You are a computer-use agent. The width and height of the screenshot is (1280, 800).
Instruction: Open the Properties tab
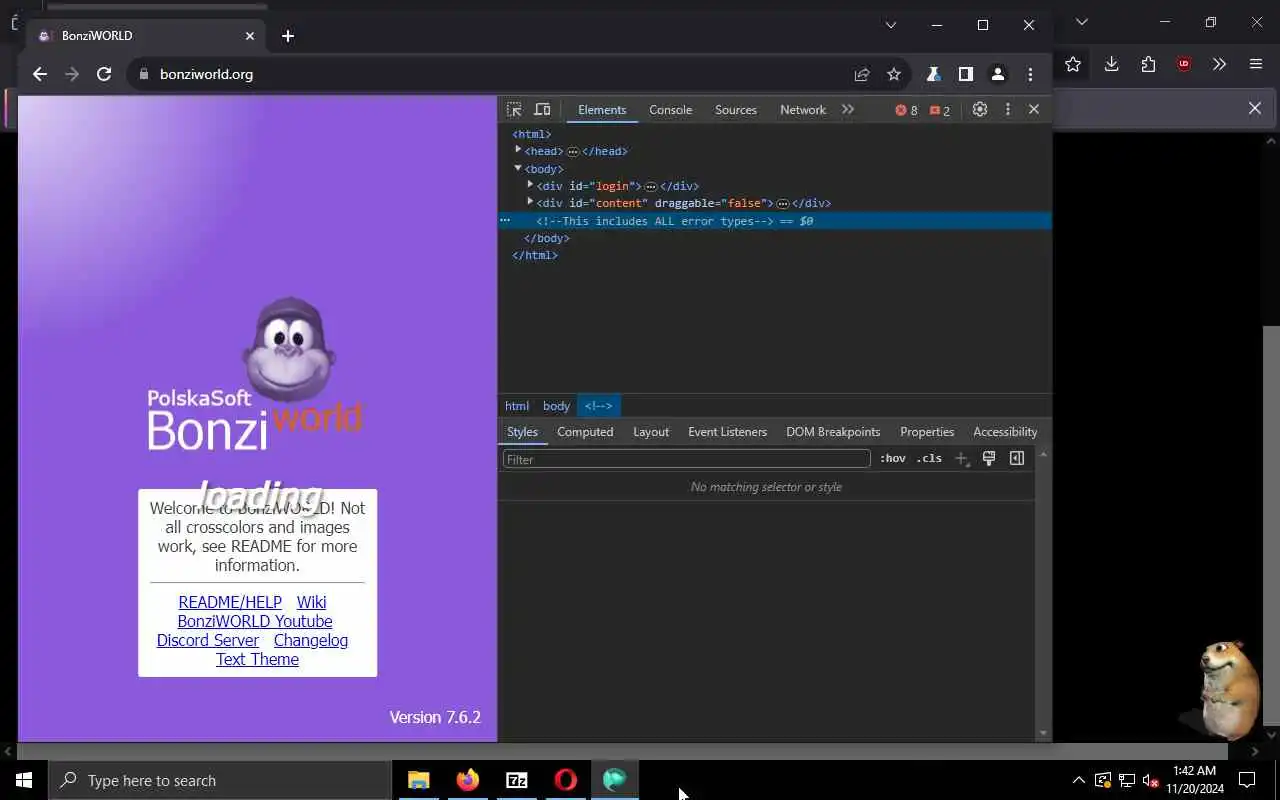[x=927, y=432]
